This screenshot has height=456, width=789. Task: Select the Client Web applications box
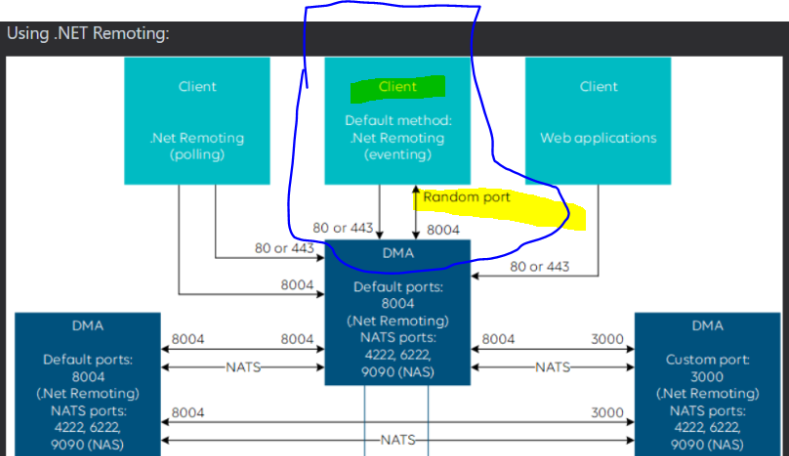tap(598, 121)
